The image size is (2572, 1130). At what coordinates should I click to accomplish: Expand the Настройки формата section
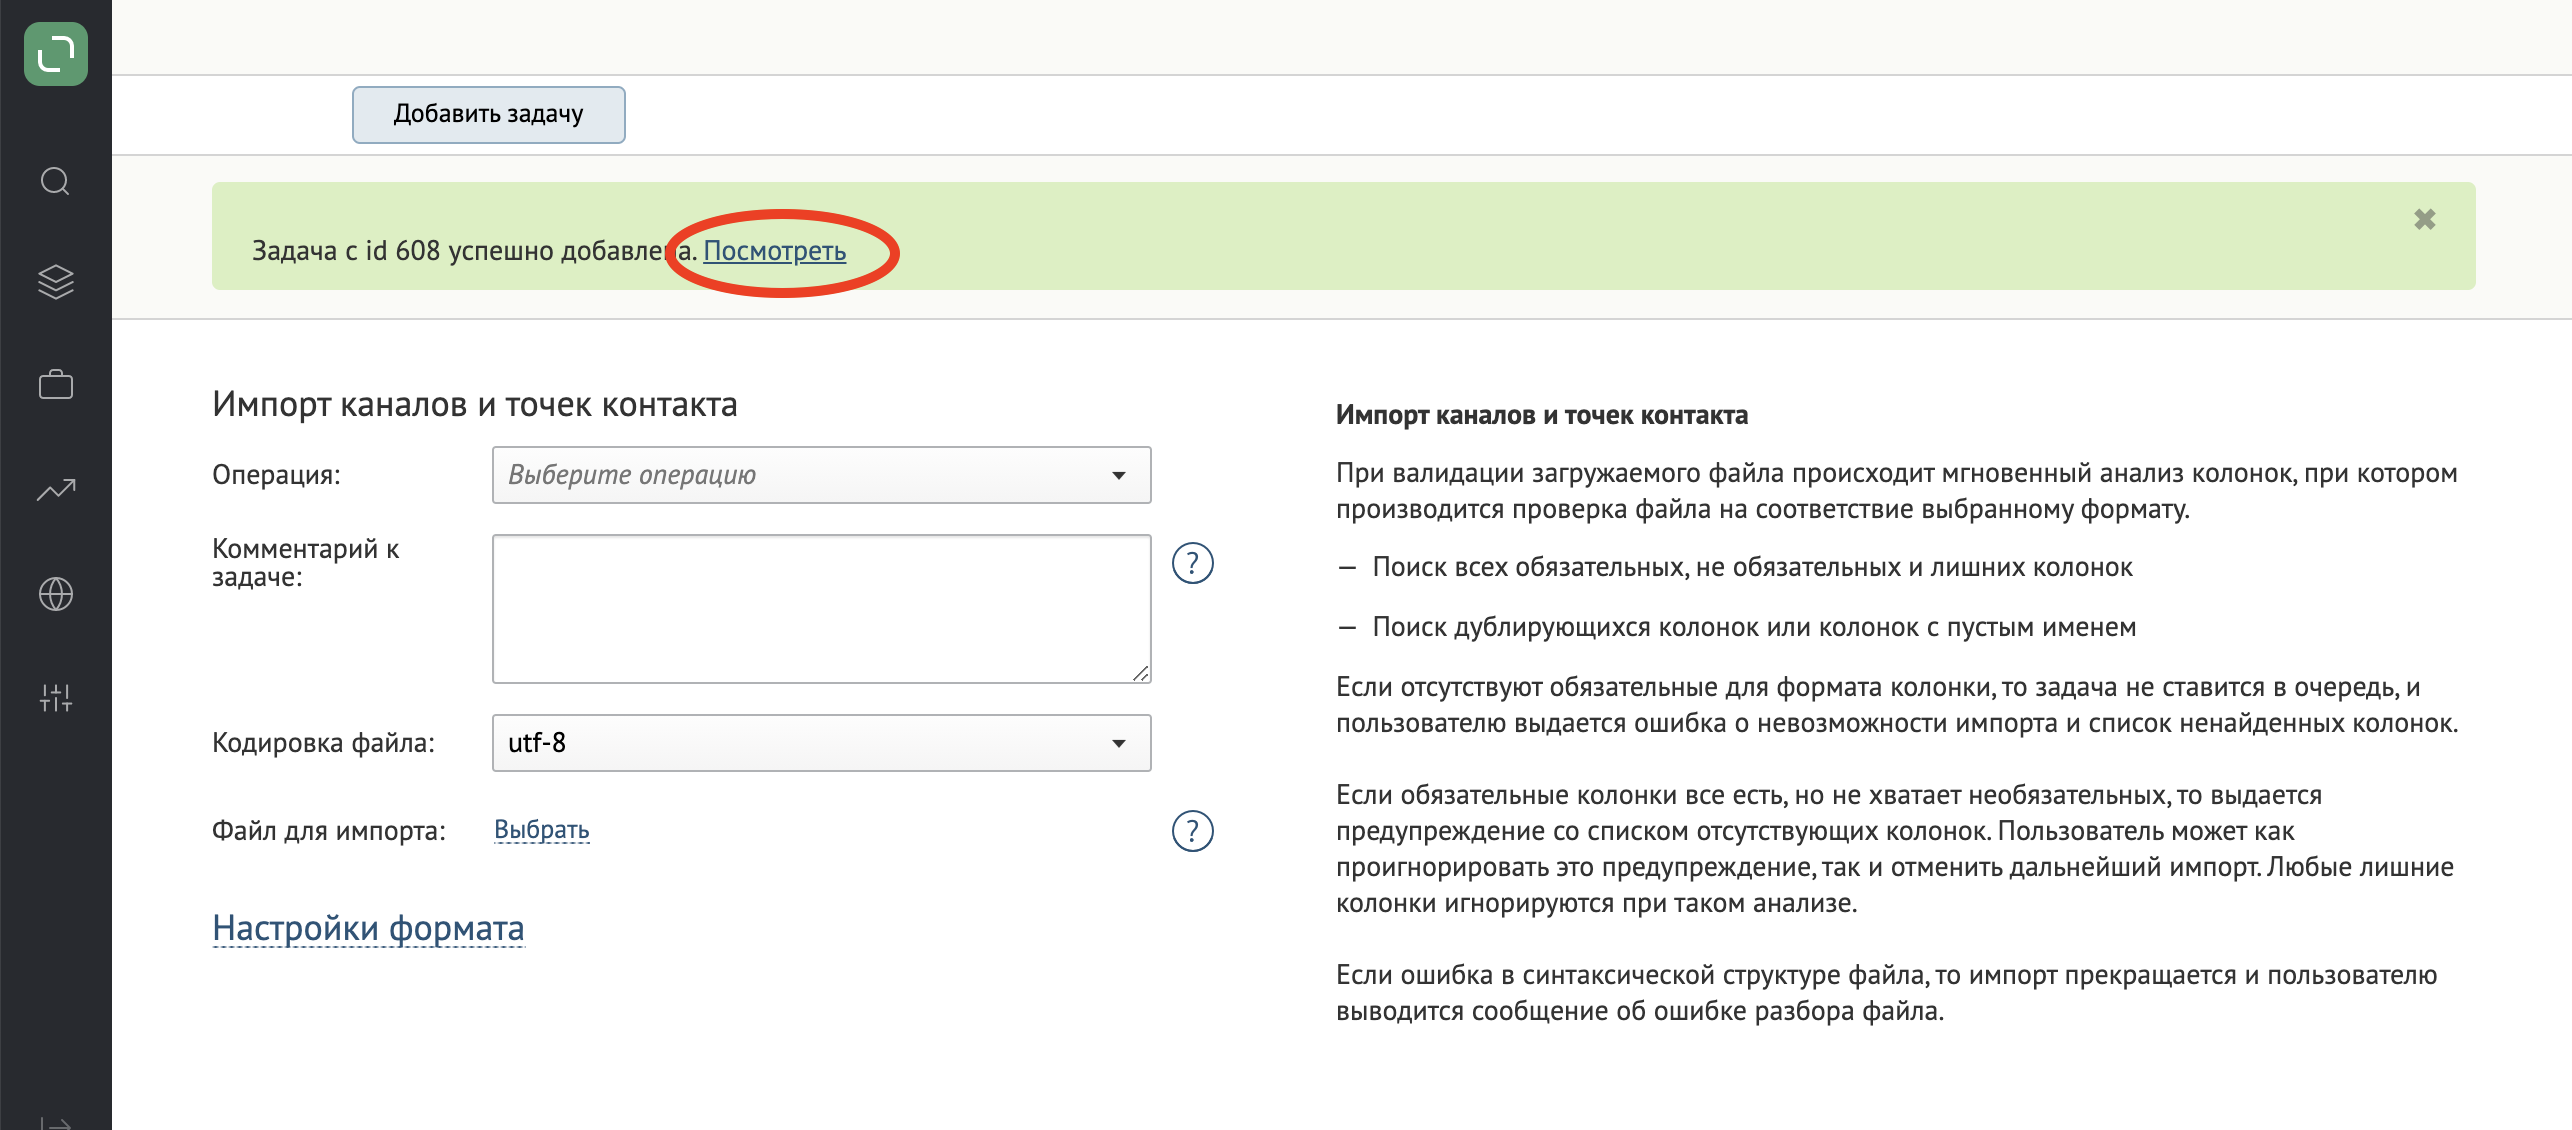pyautogui.click(x=368, y=928)
